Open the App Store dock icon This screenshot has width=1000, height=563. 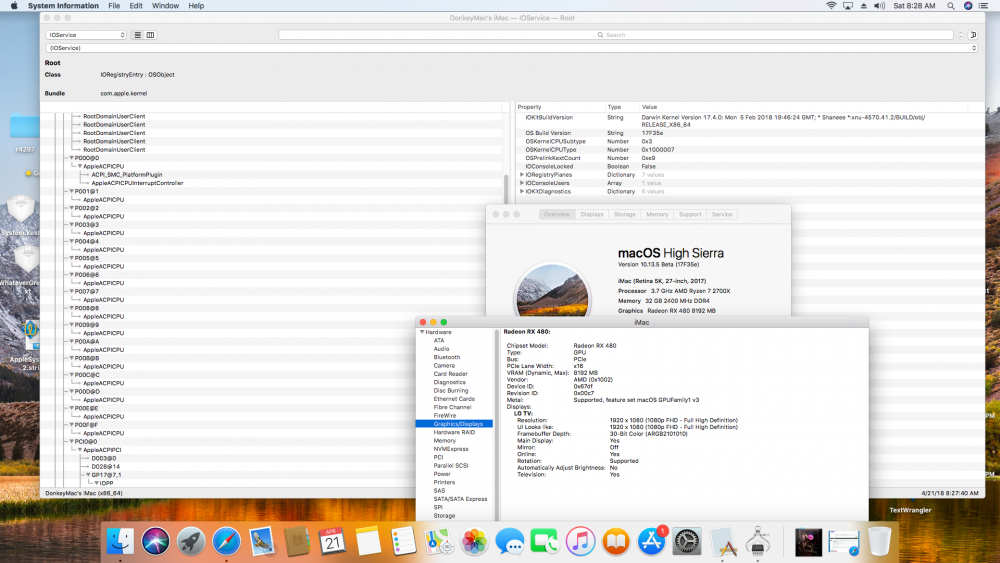click(x=651, y=541)
